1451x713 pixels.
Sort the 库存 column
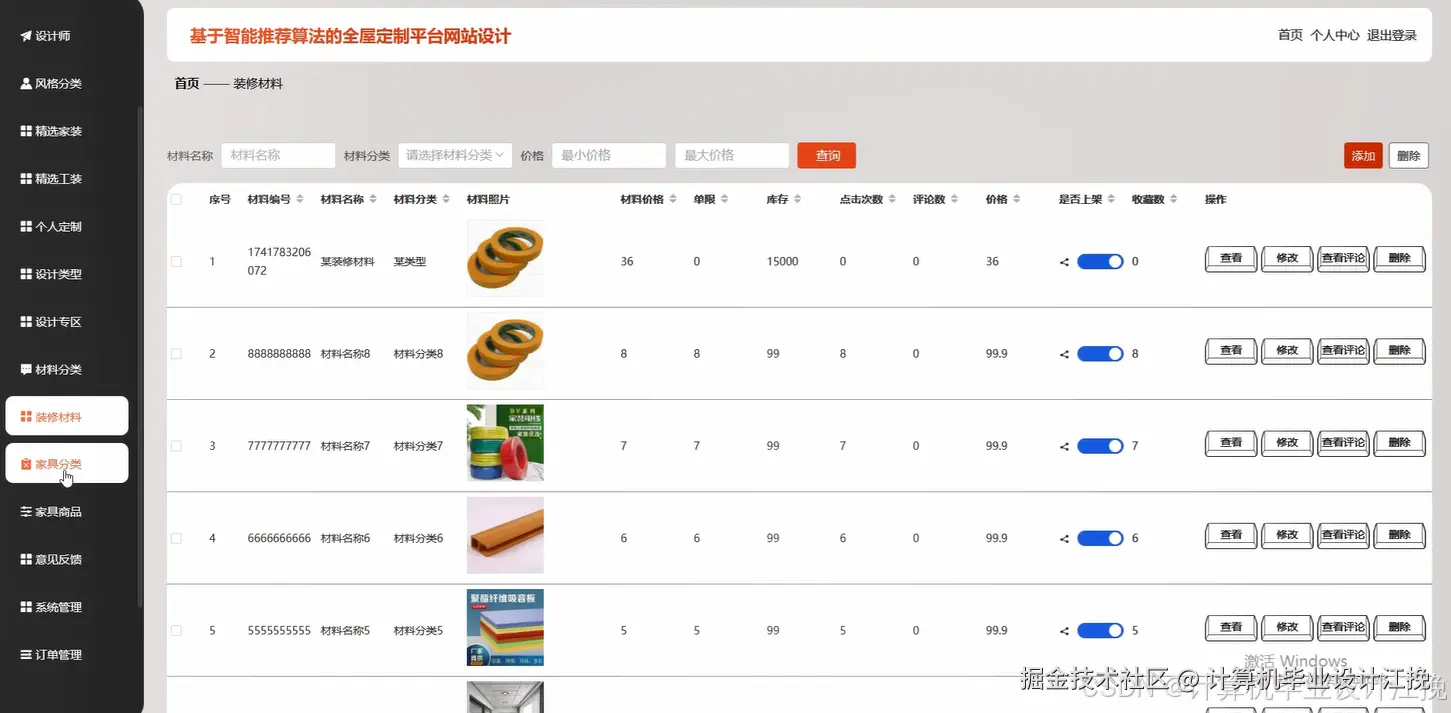click(796, 199)
